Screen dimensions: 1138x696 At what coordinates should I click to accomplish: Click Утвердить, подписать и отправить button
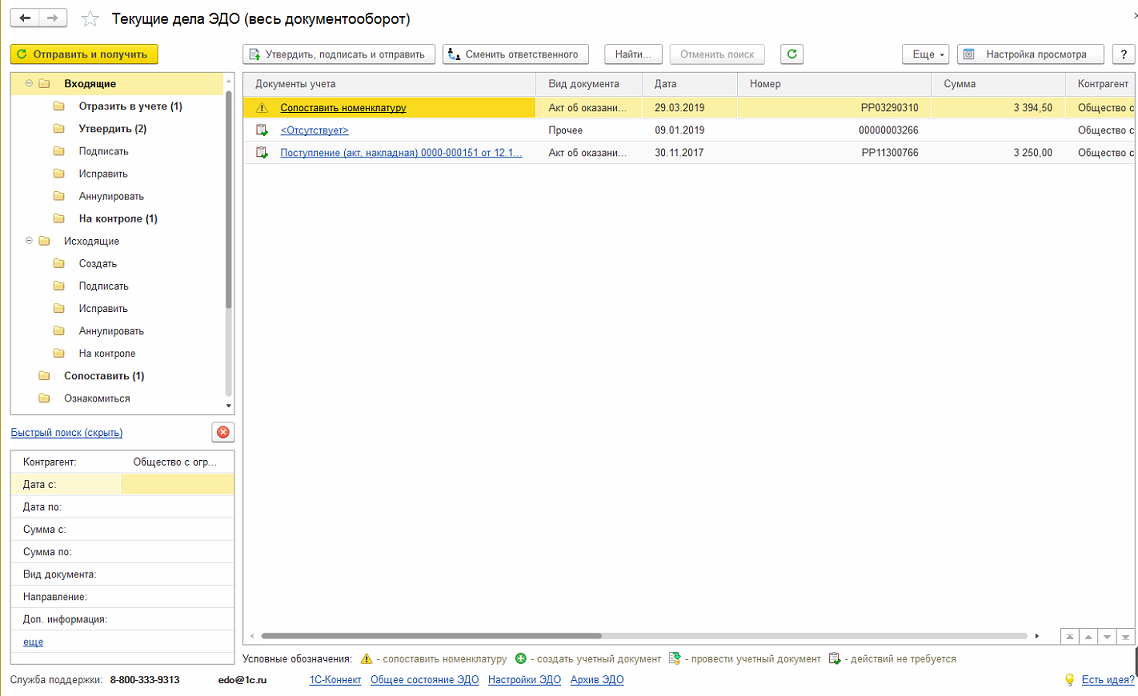pos(338,54)
